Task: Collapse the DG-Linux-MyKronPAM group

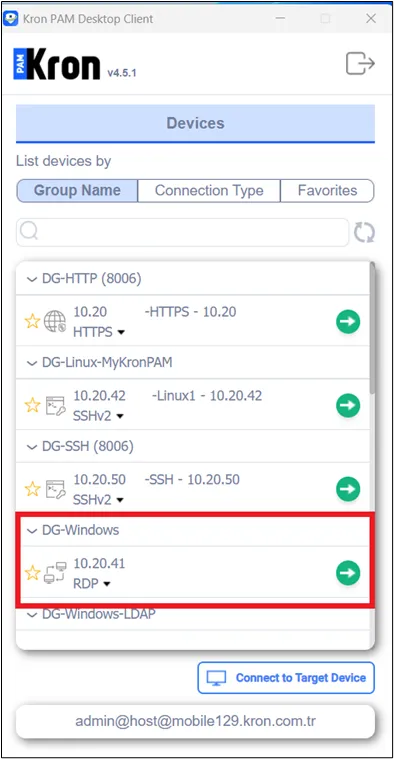Action: 32,363
